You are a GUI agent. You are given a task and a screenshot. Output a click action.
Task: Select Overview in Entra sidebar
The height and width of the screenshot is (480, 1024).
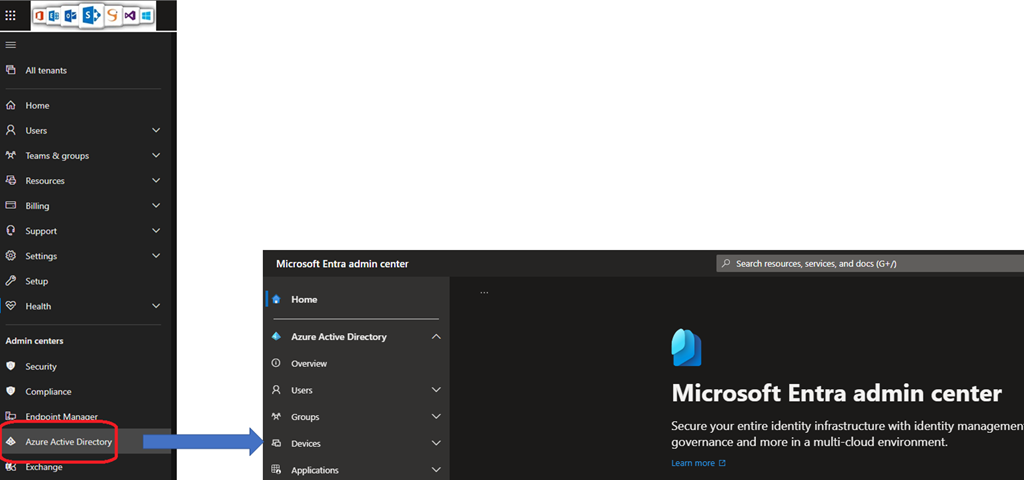[x=309, y=364]
